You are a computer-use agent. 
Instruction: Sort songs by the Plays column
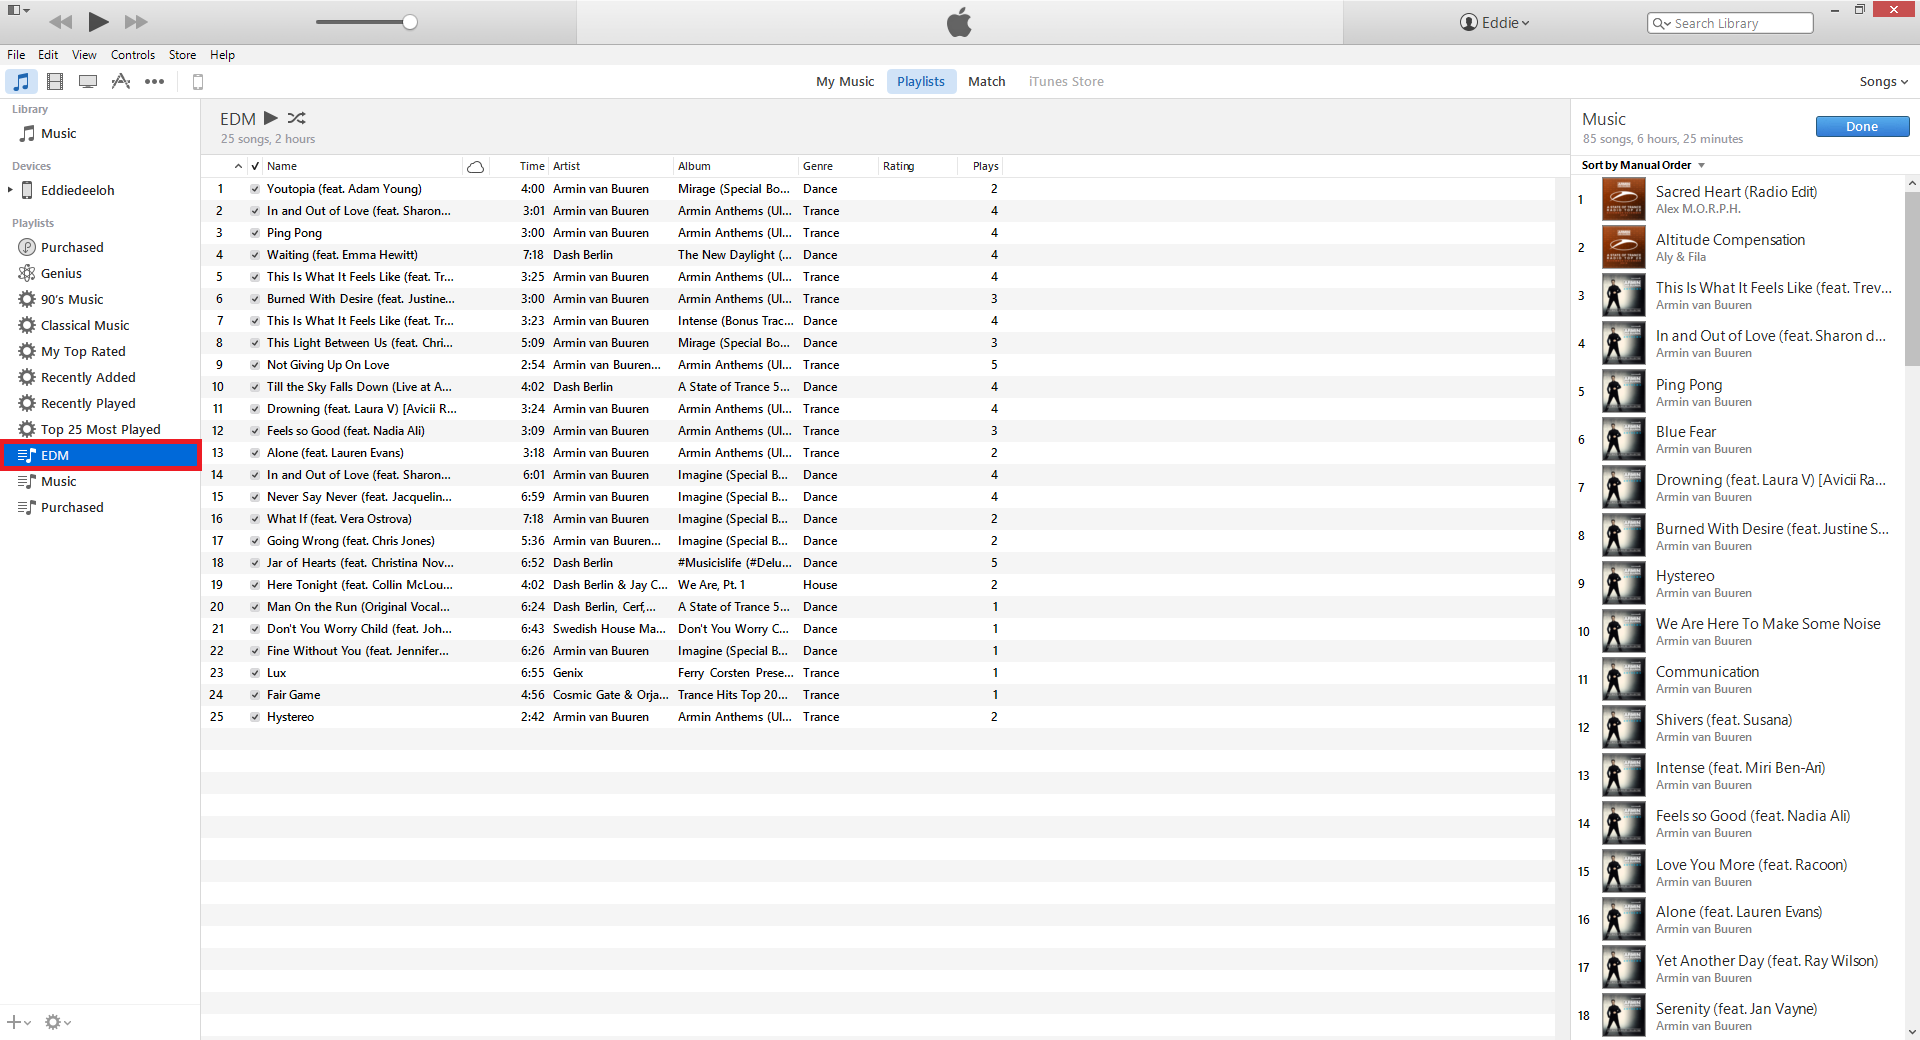pos(985,166)
